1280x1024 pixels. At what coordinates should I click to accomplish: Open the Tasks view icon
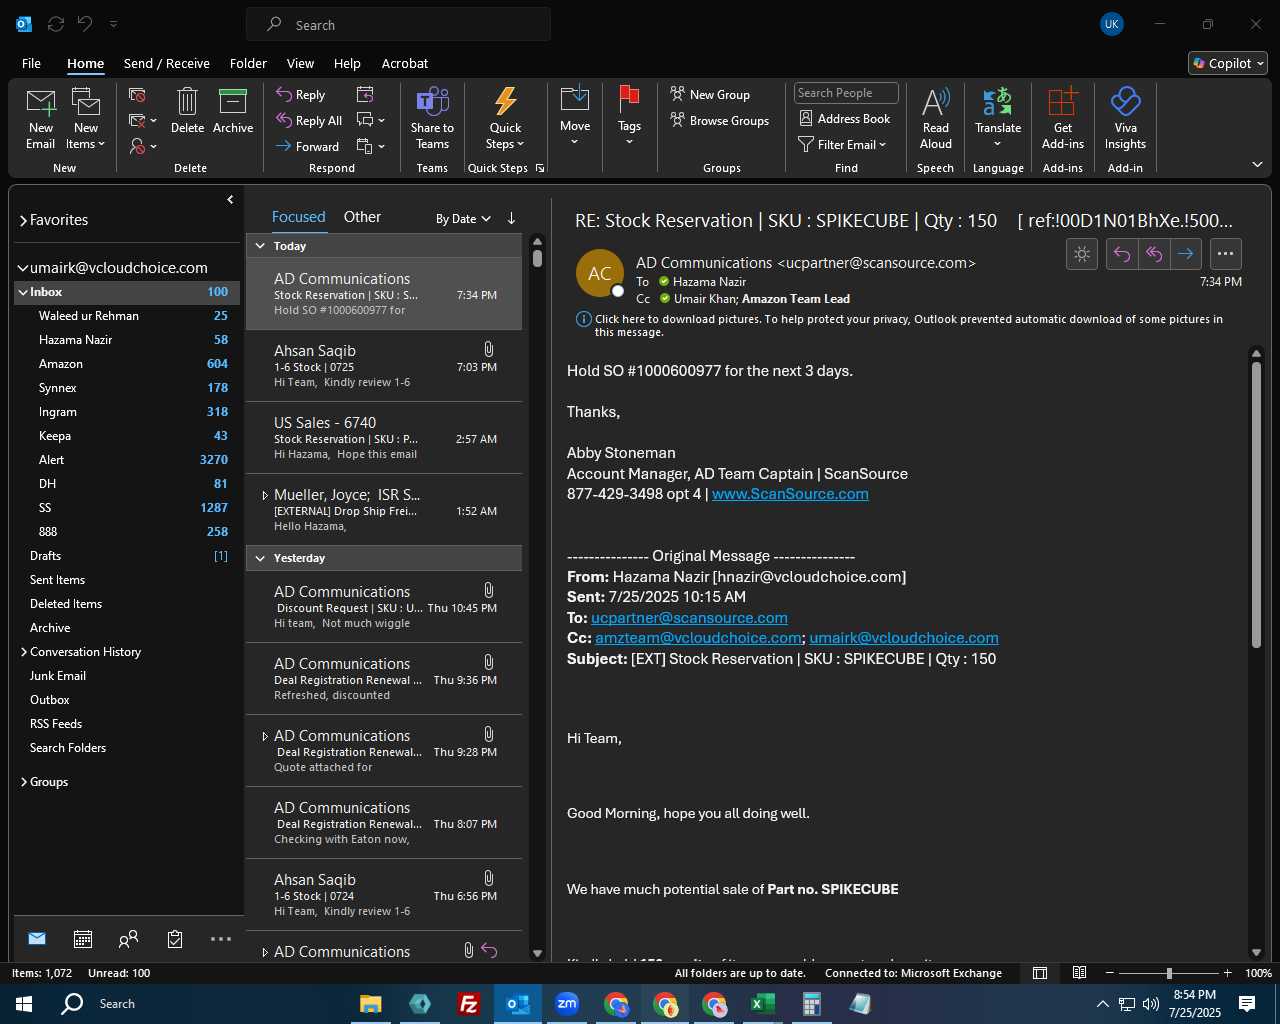(x=175, y=938)
